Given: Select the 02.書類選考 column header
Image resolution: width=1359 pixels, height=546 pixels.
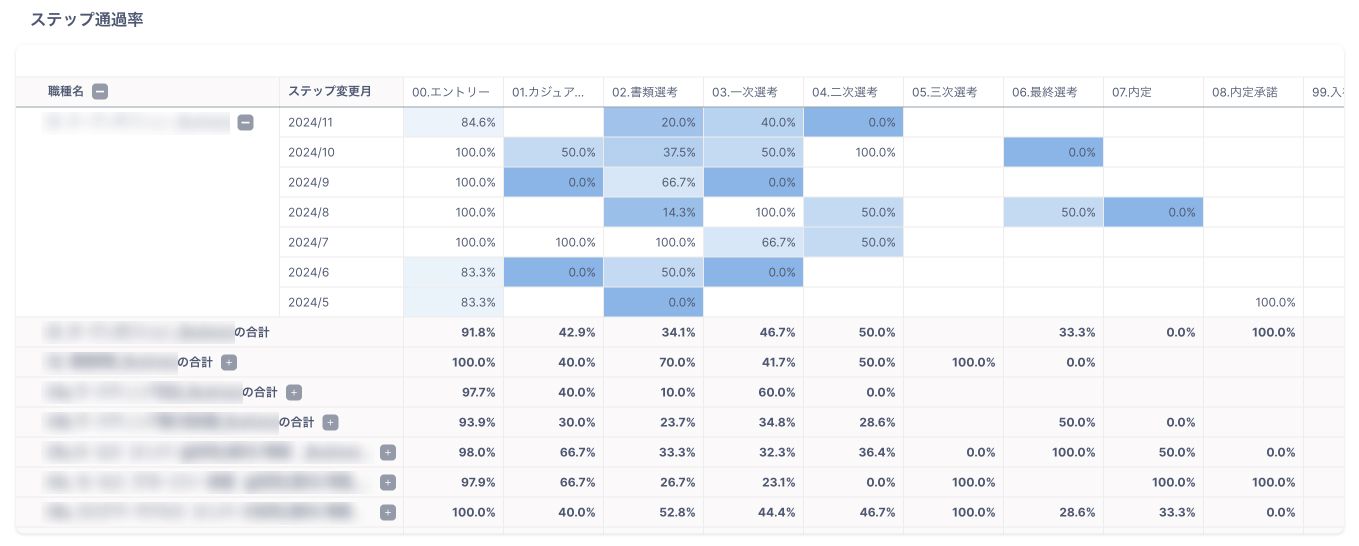Looking at the screenshot, I should coord(645,92).
